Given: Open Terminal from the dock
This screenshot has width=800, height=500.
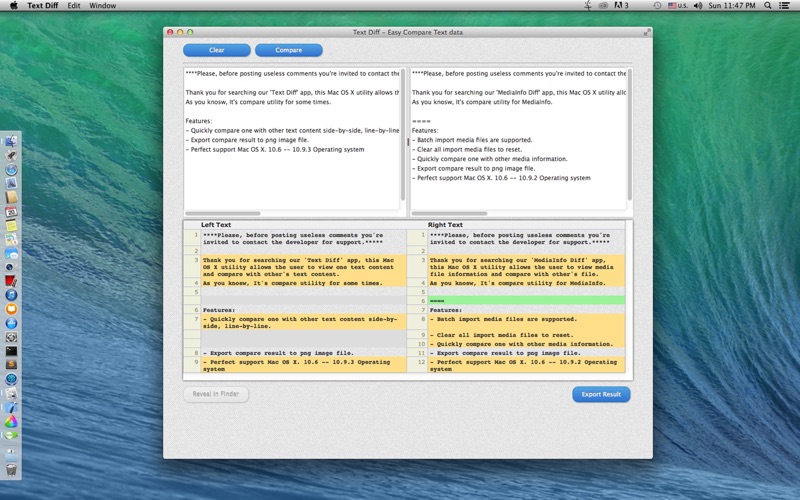Looking at the screenshot, I should click(11, 351).
